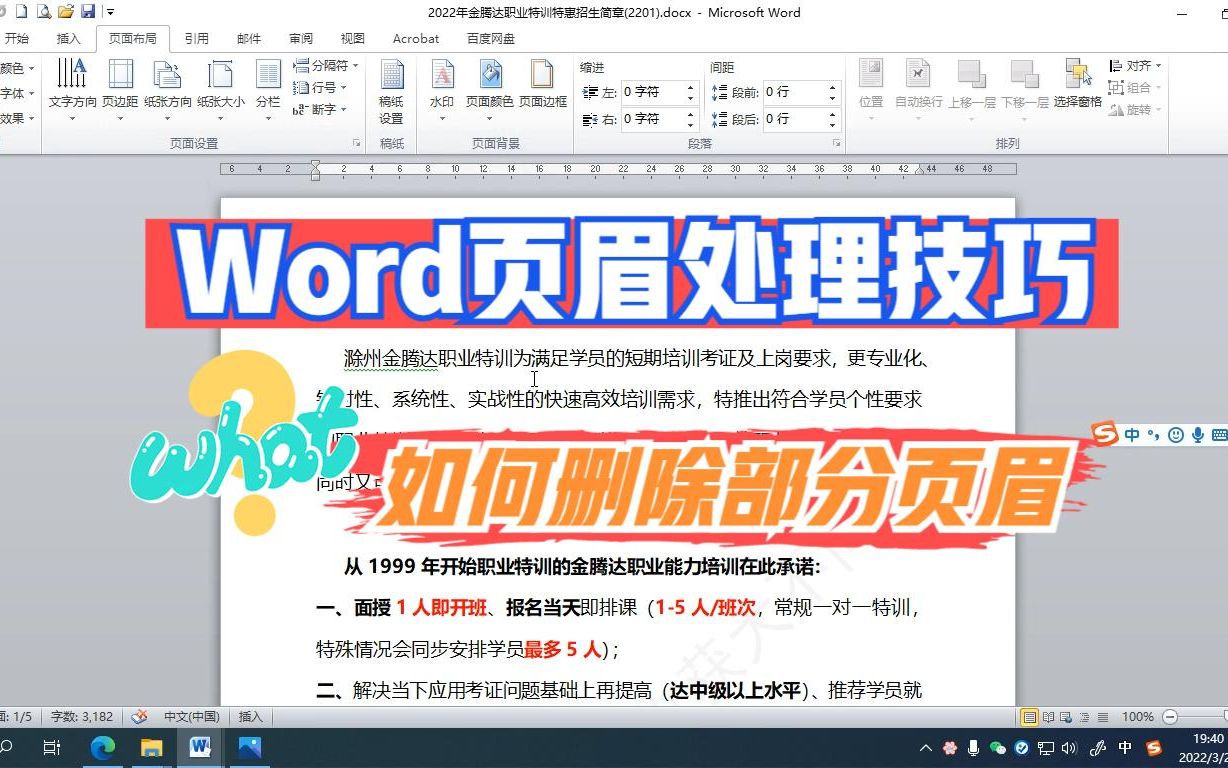Viewport: 1228px width, 768px height.
Task: Click the 100% zoom level button
Action: pos(1139,716)
